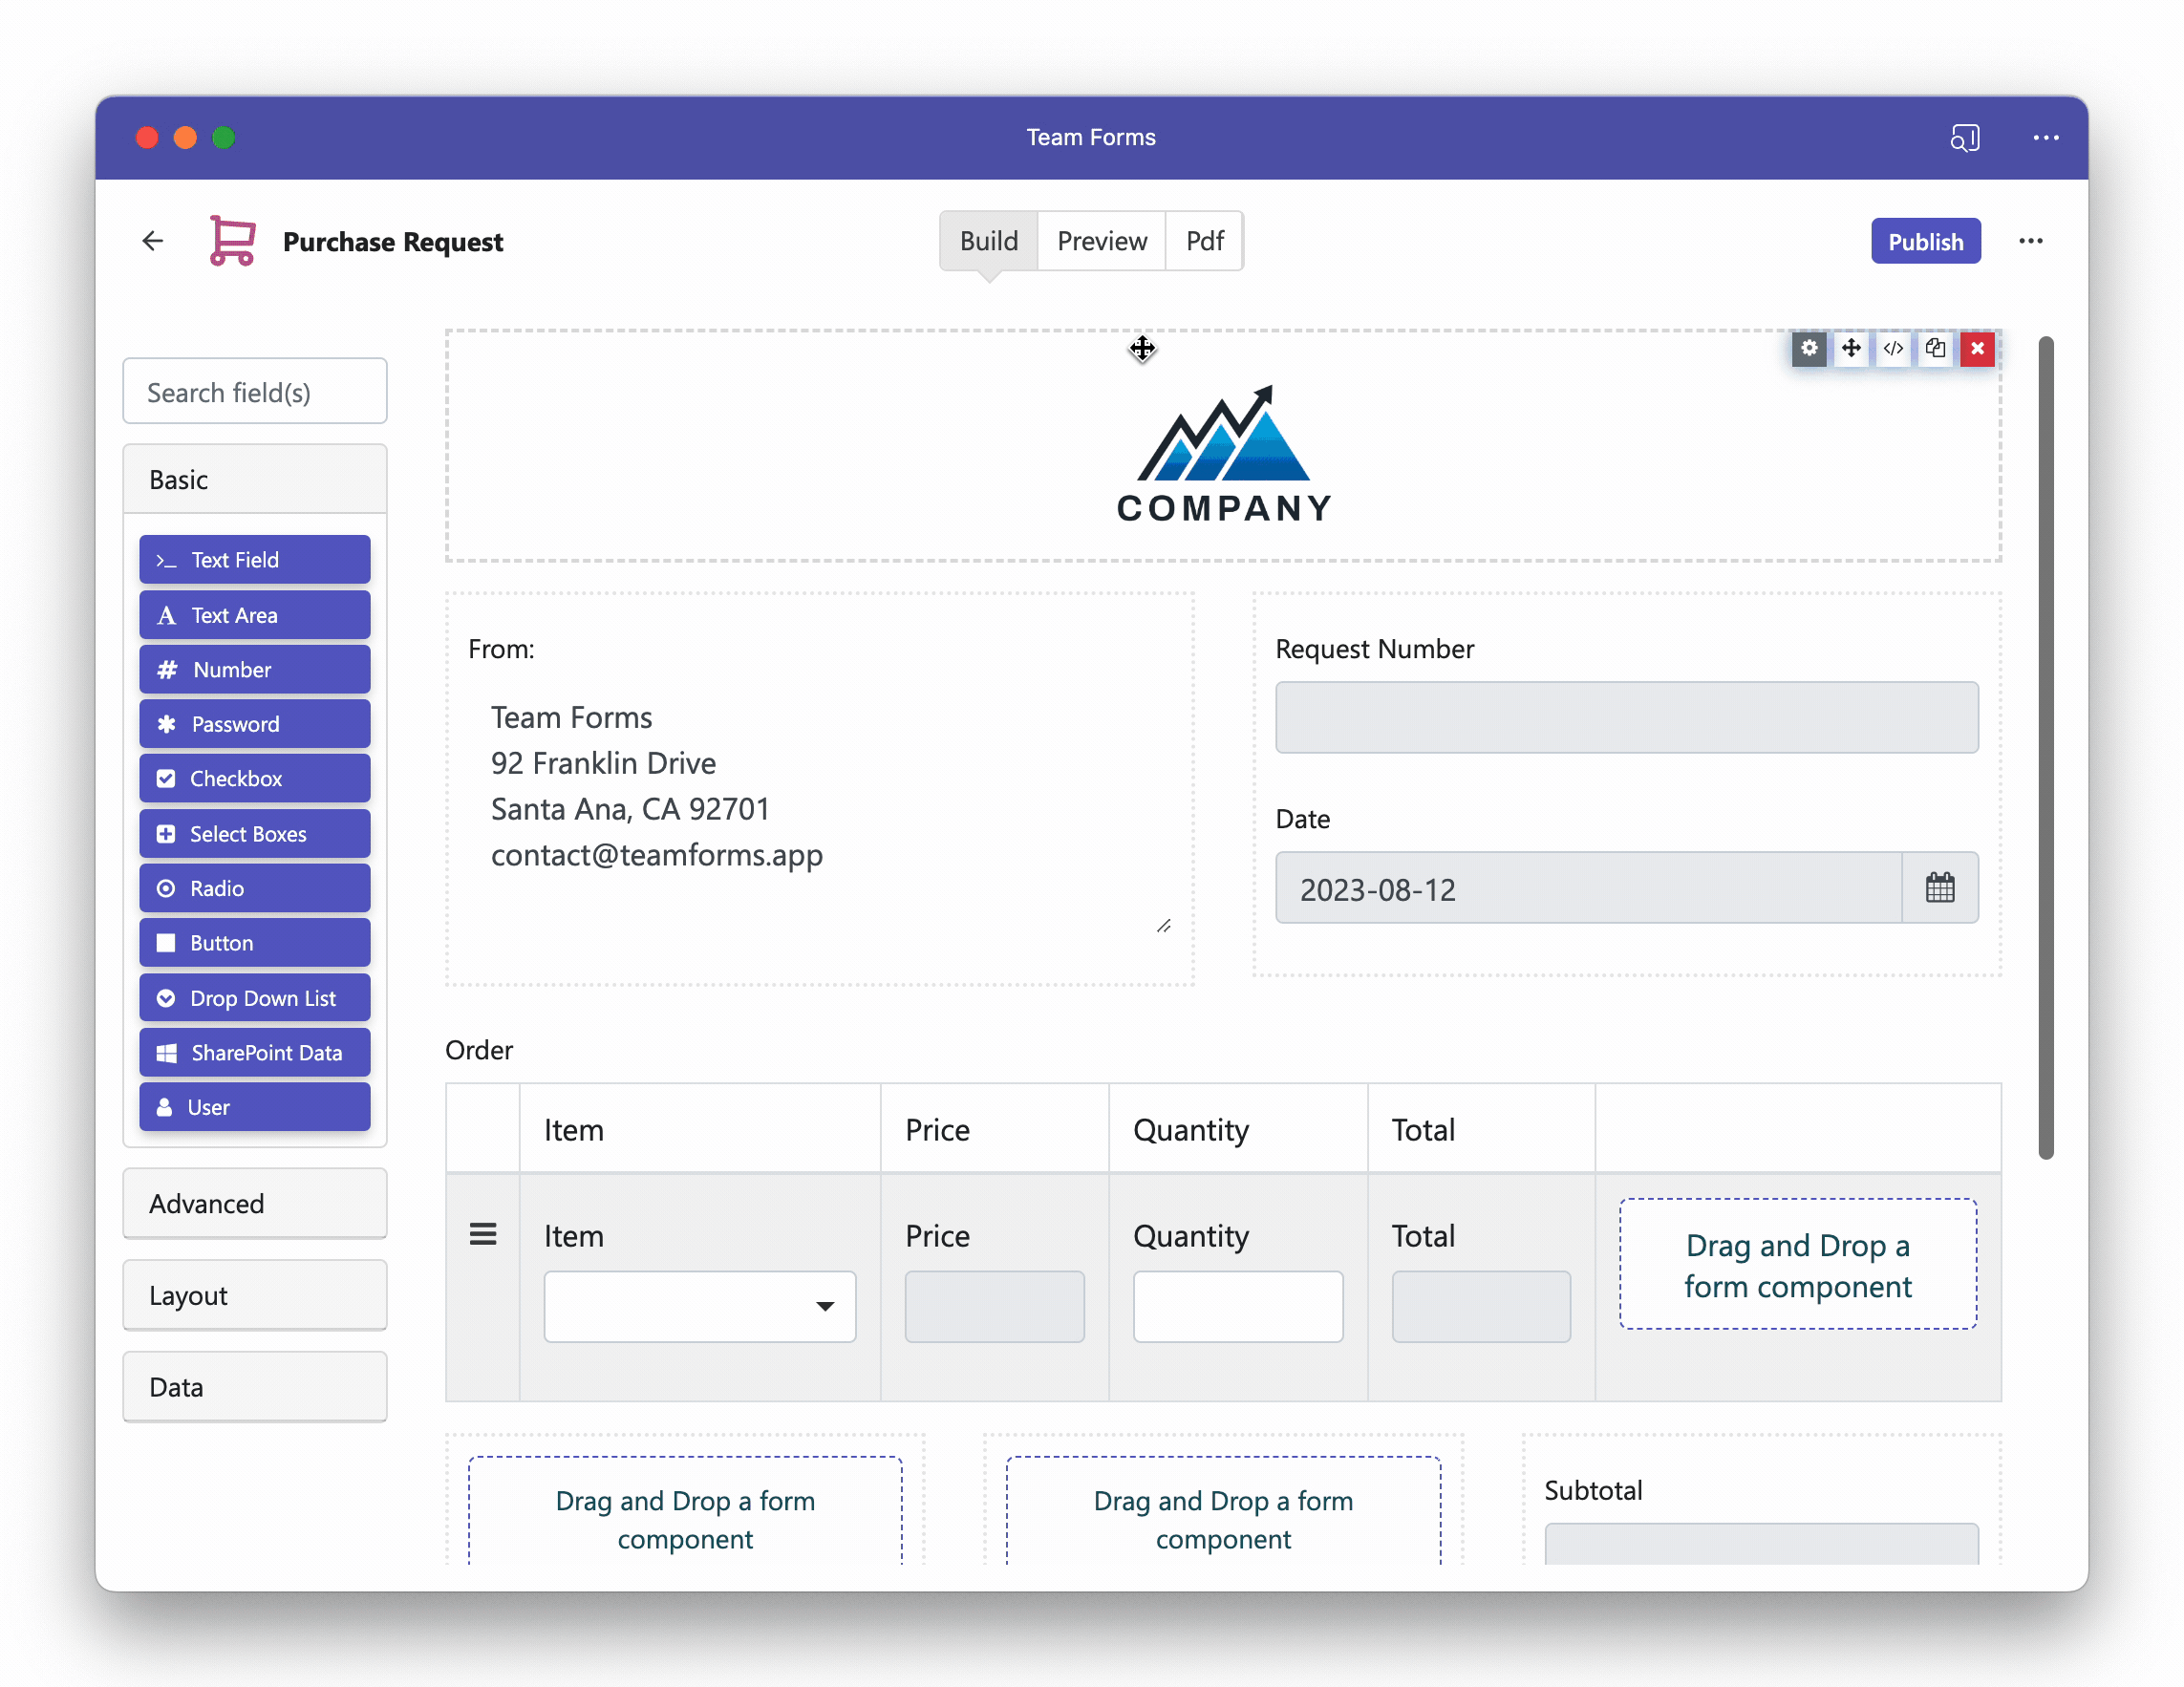Expand the Layout fields section
This screenshot has height=1687, width=2184.
255,1295
